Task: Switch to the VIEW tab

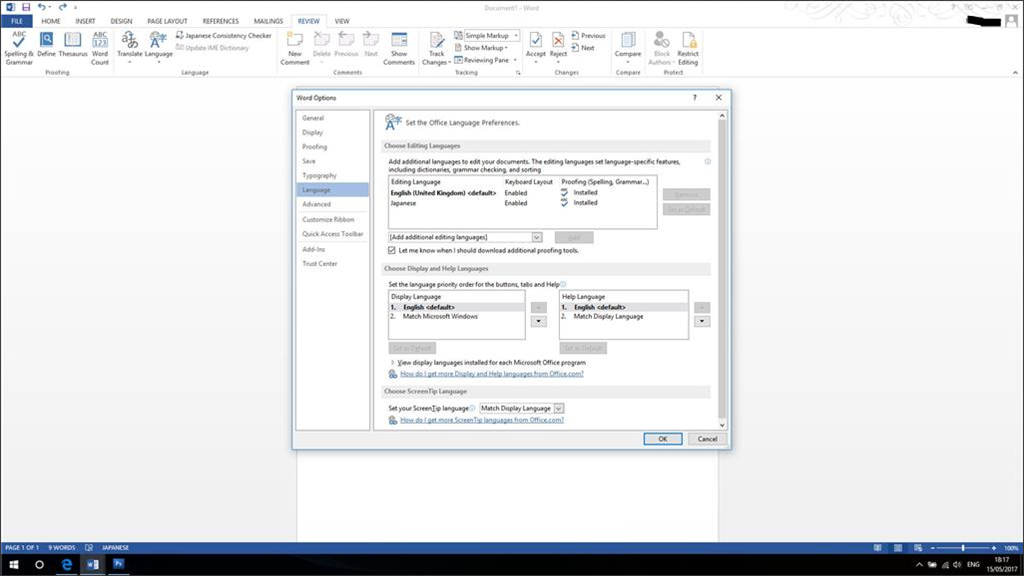Action: 342,21
